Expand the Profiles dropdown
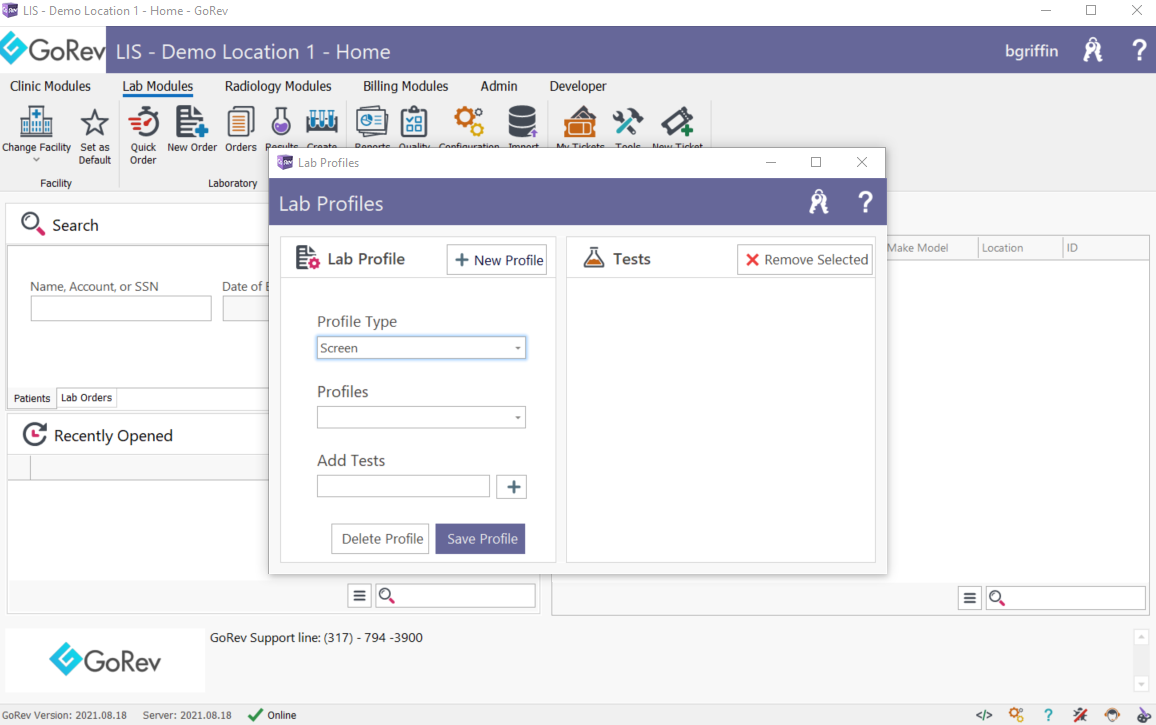Screen dimensions: 1156x725 [x=518, y=417]
